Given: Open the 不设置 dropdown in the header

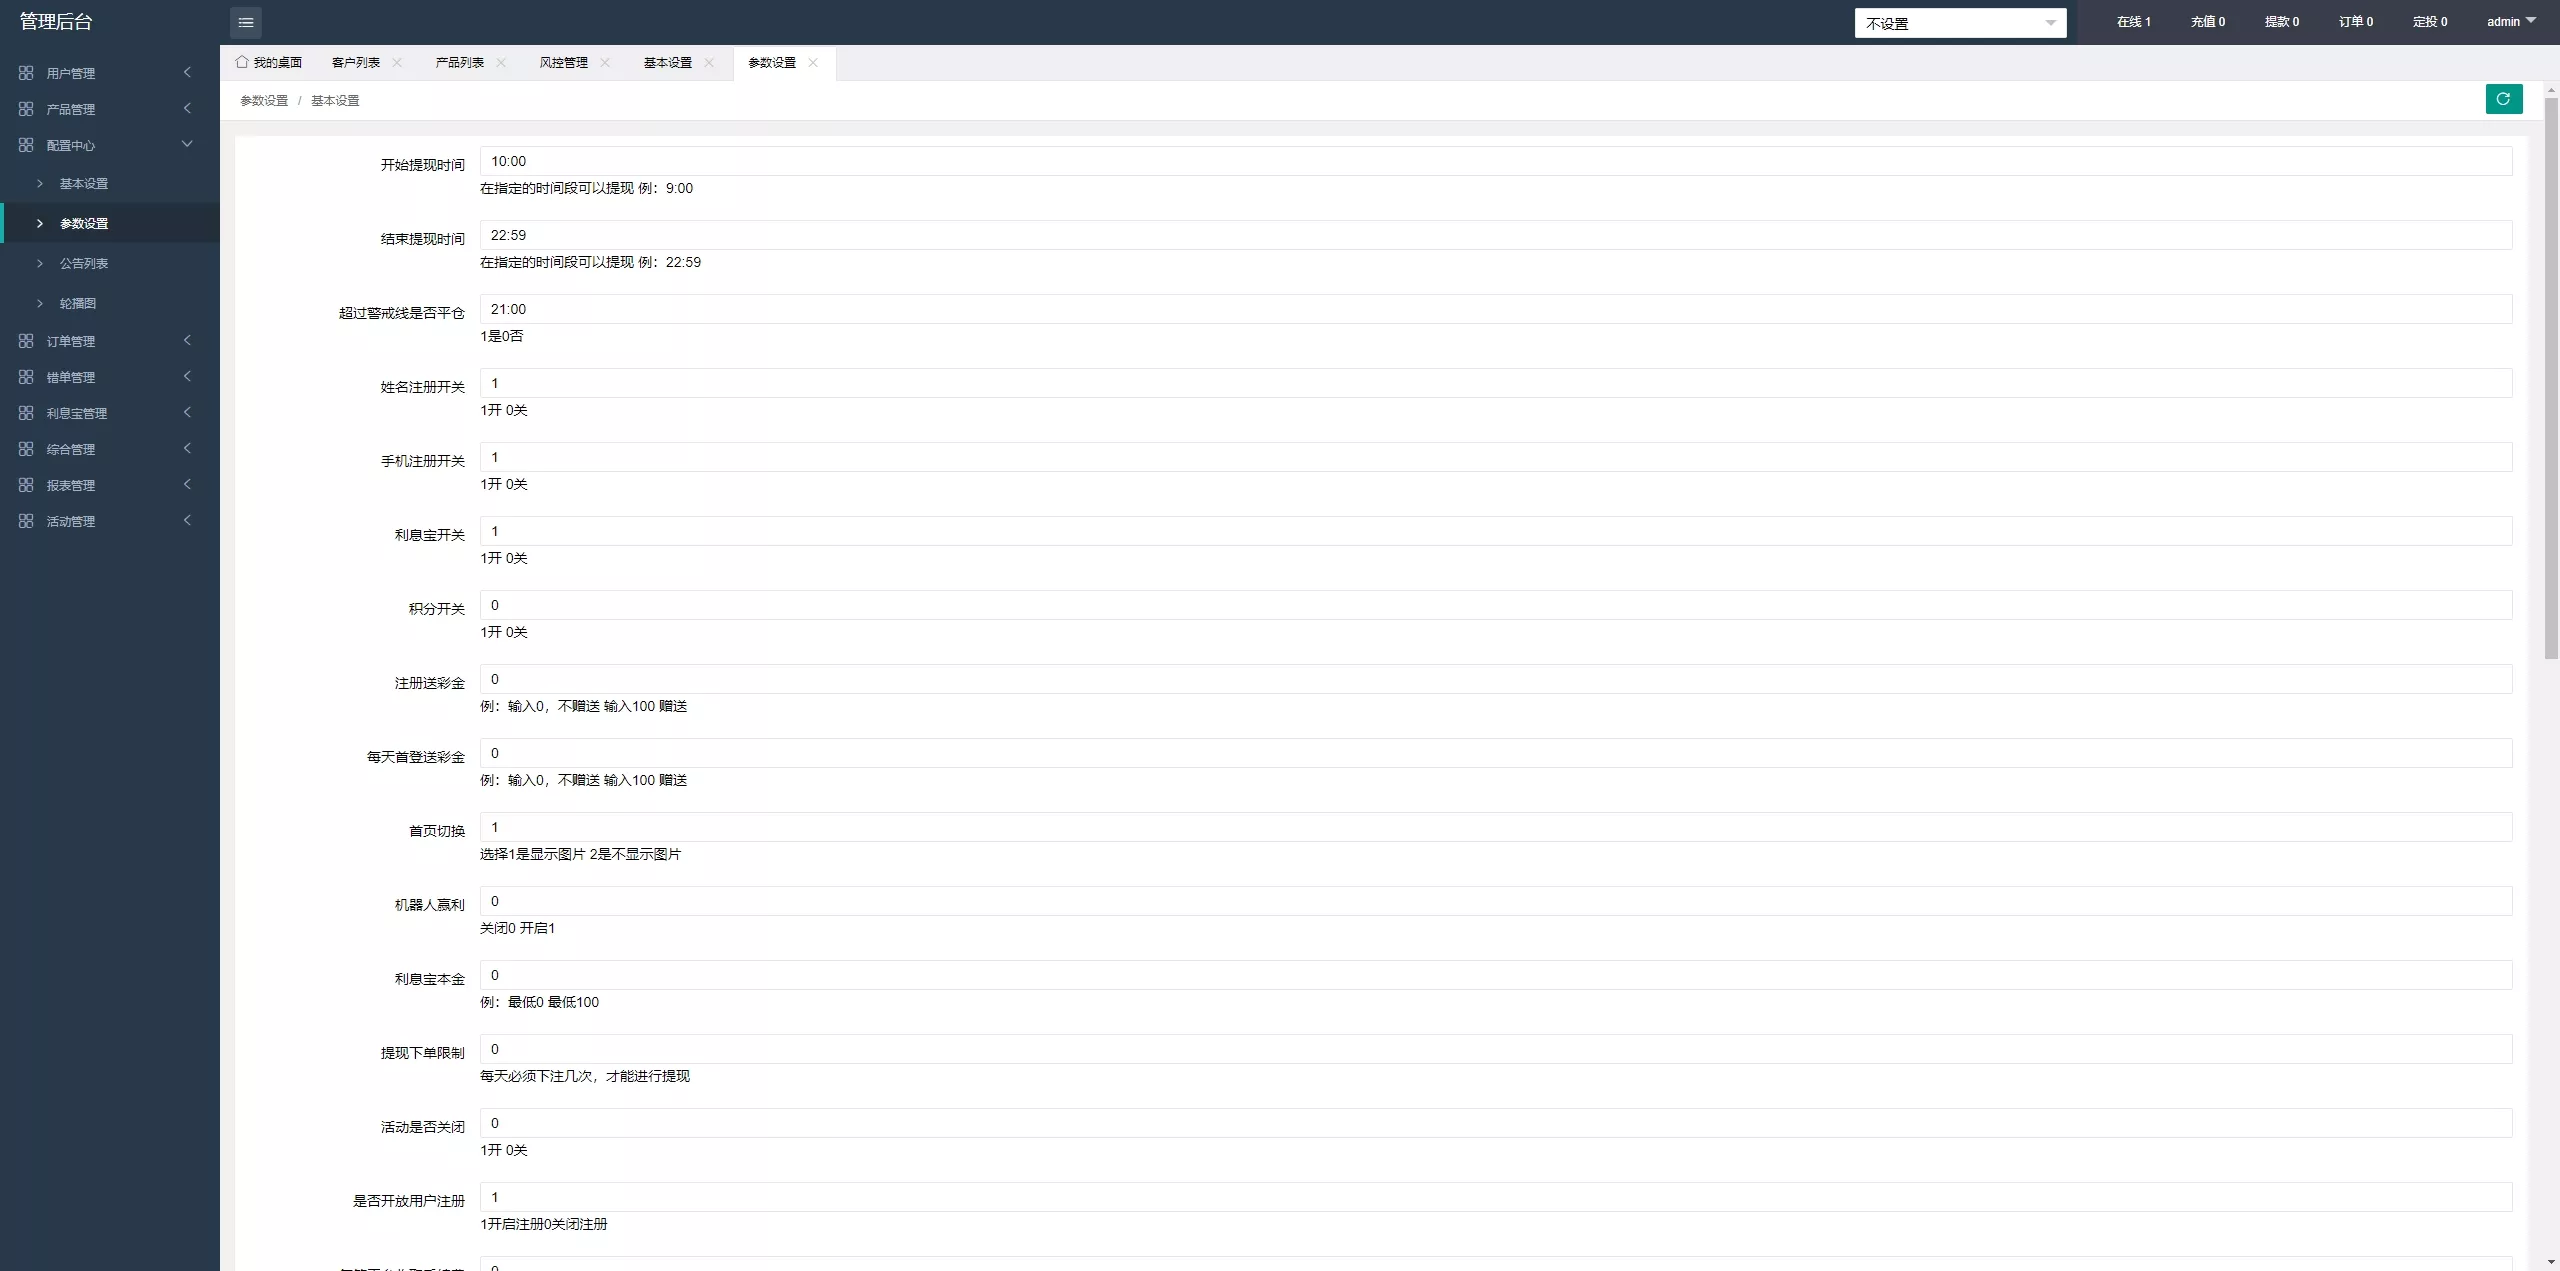Looking at the screenshot, I should pyautogui.click(x=1960, y=23).
